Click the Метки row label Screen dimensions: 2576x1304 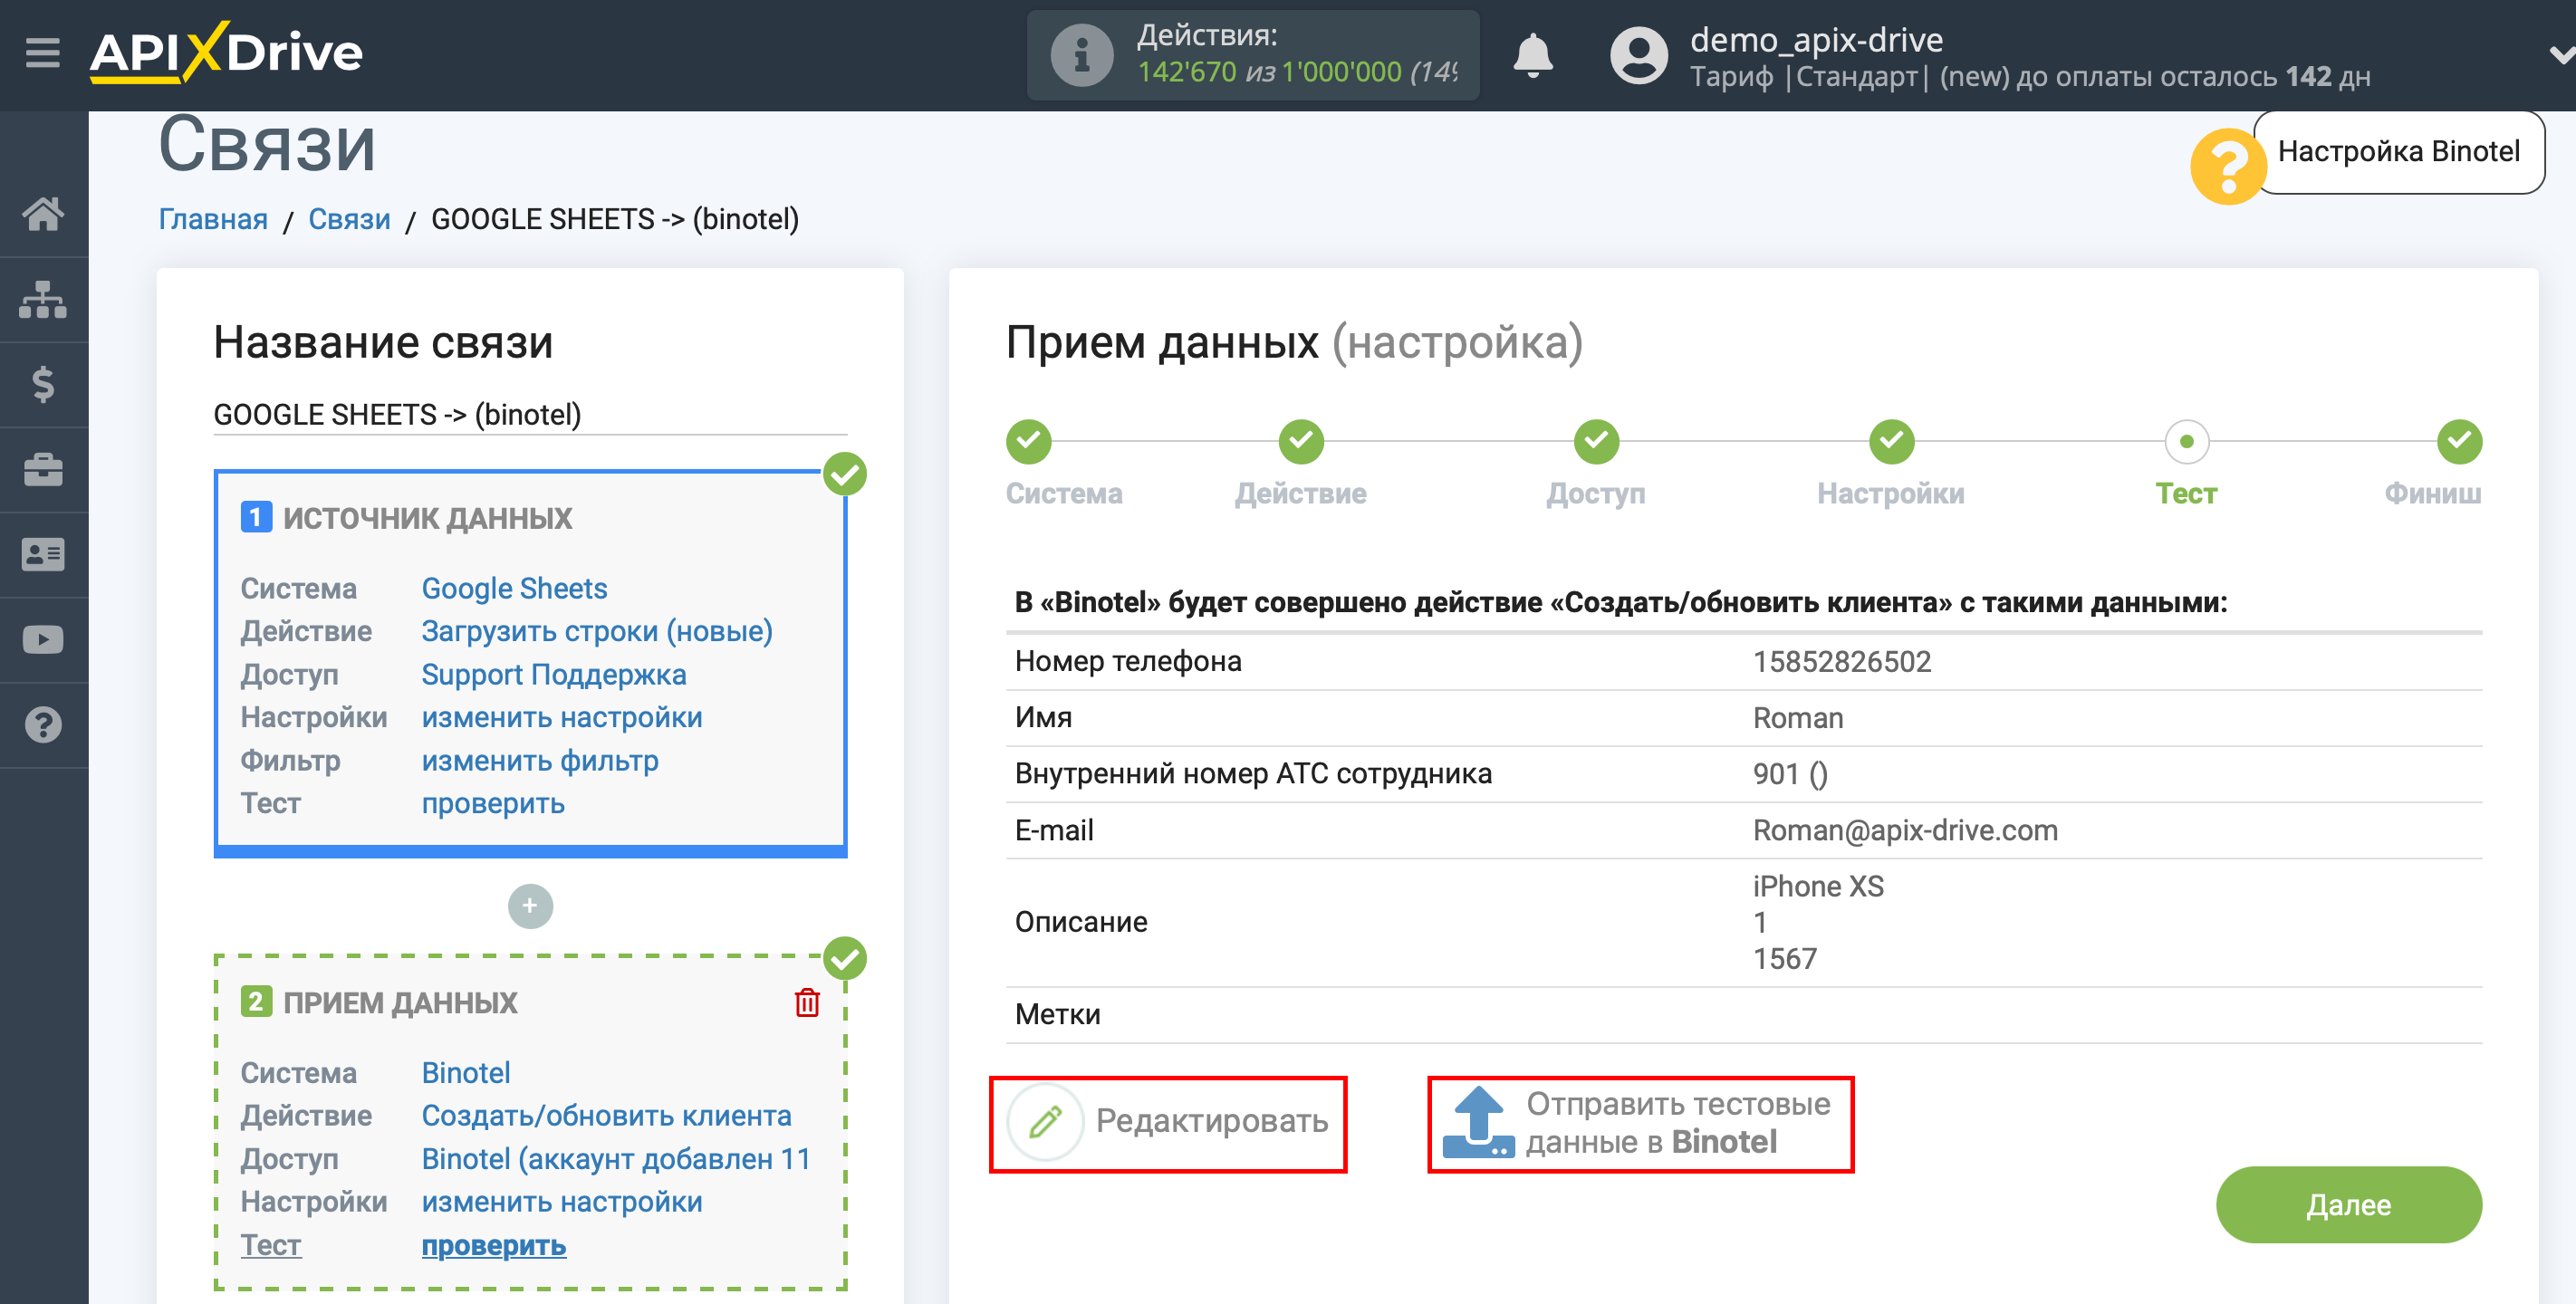pos(1057,1014)
